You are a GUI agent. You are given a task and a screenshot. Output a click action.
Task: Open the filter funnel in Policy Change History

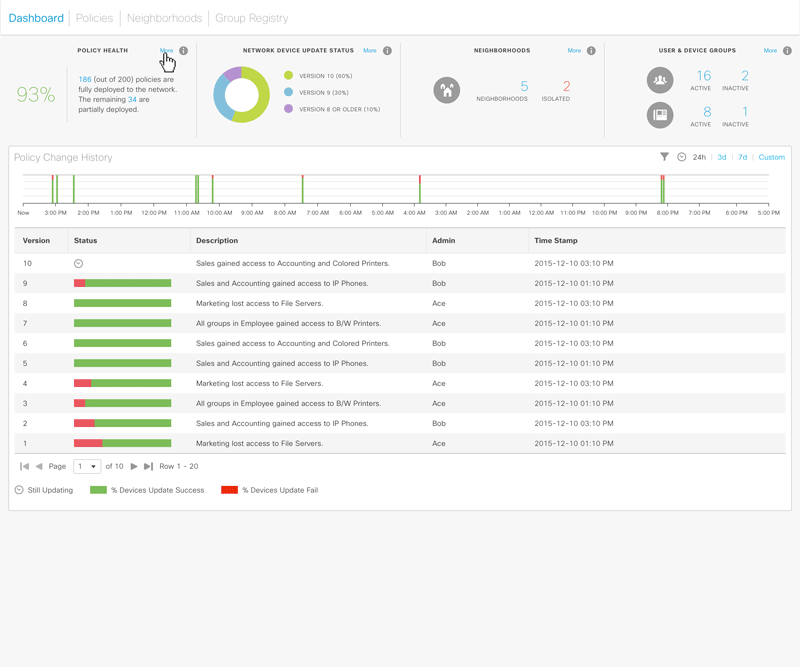pyautogui.click(x=664, y=157)
